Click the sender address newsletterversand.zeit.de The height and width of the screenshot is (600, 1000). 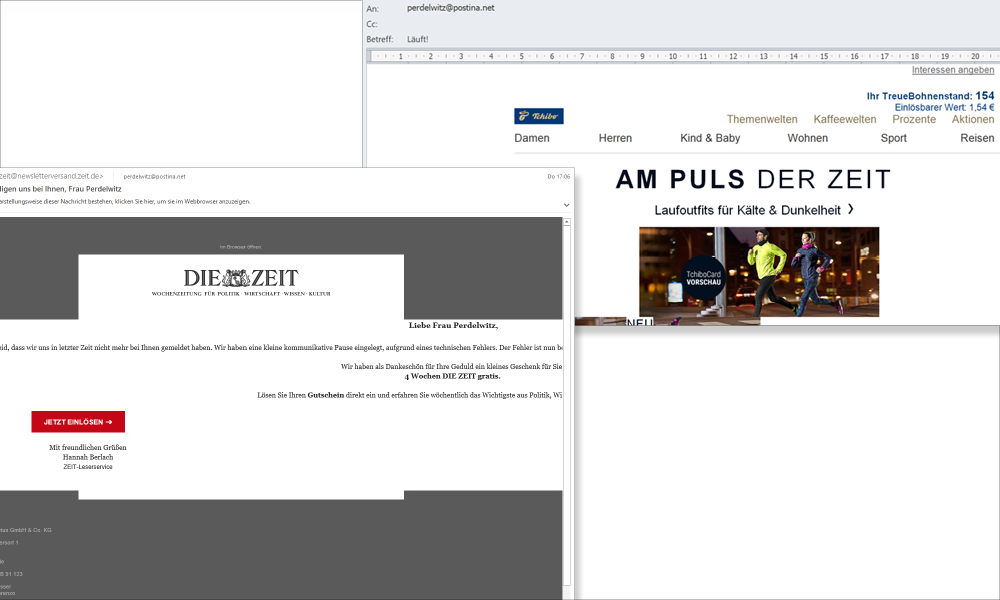(x=52, y=176)
